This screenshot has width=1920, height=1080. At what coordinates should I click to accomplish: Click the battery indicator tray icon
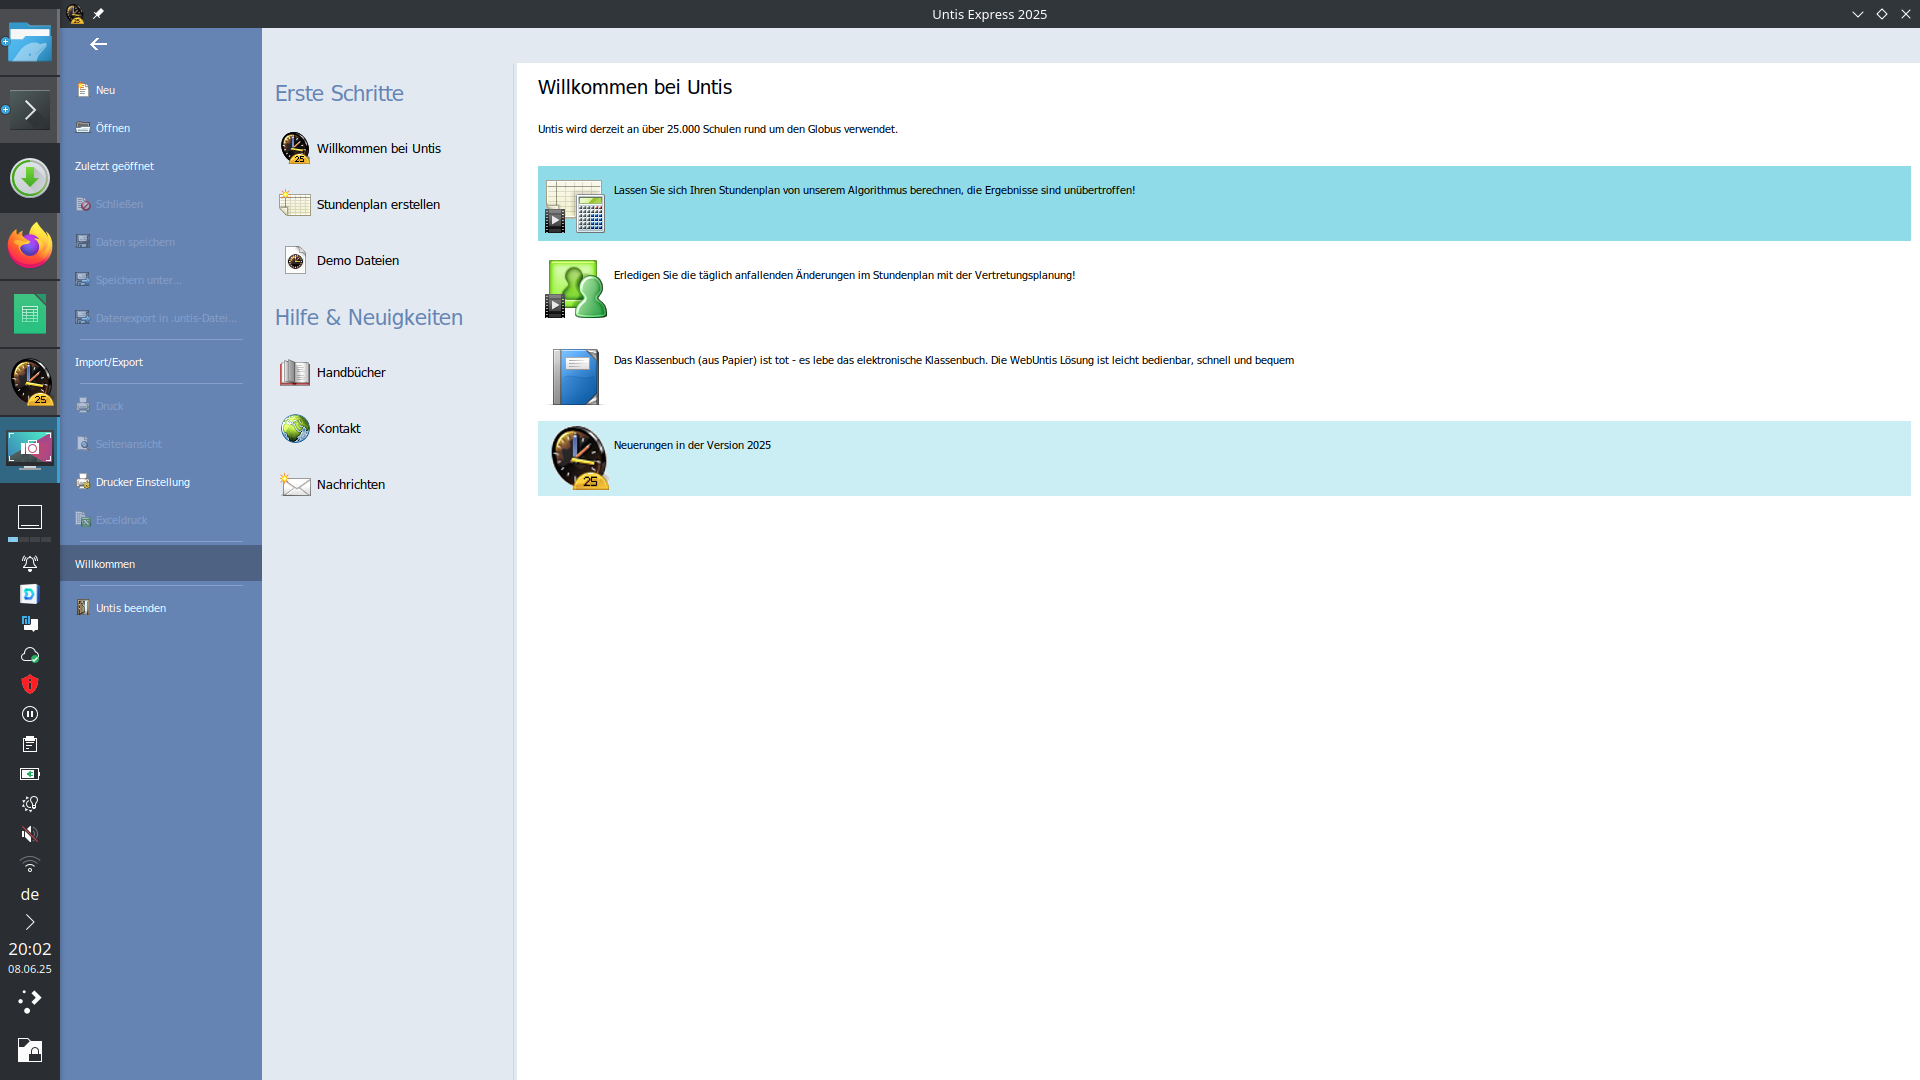[30, 774]
